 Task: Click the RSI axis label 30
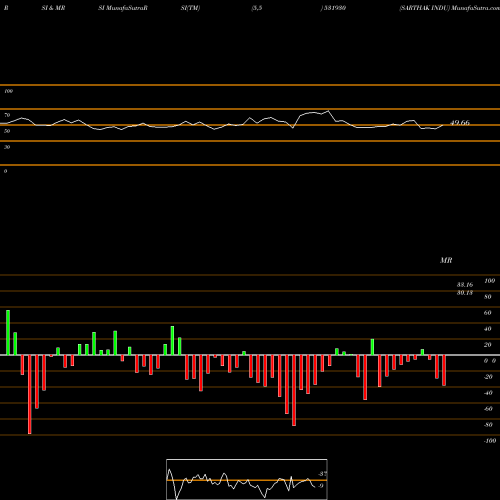click(7, 147)
